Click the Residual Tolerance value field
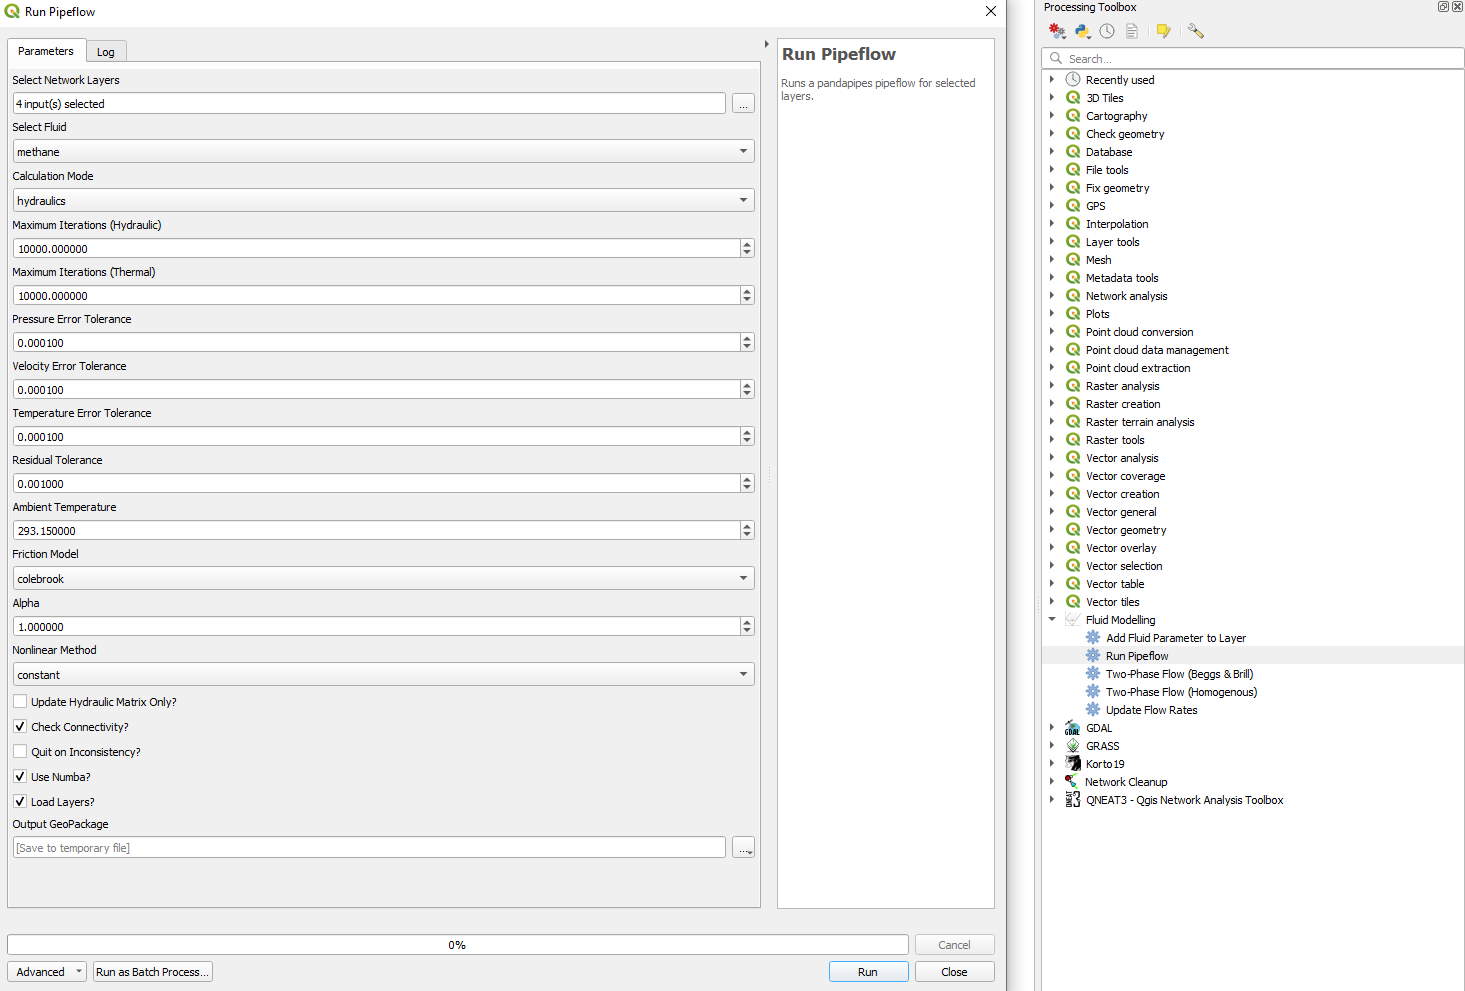The height and width of the screenshot is (991, 1465). pyautogui.click(x=377, y=484)
